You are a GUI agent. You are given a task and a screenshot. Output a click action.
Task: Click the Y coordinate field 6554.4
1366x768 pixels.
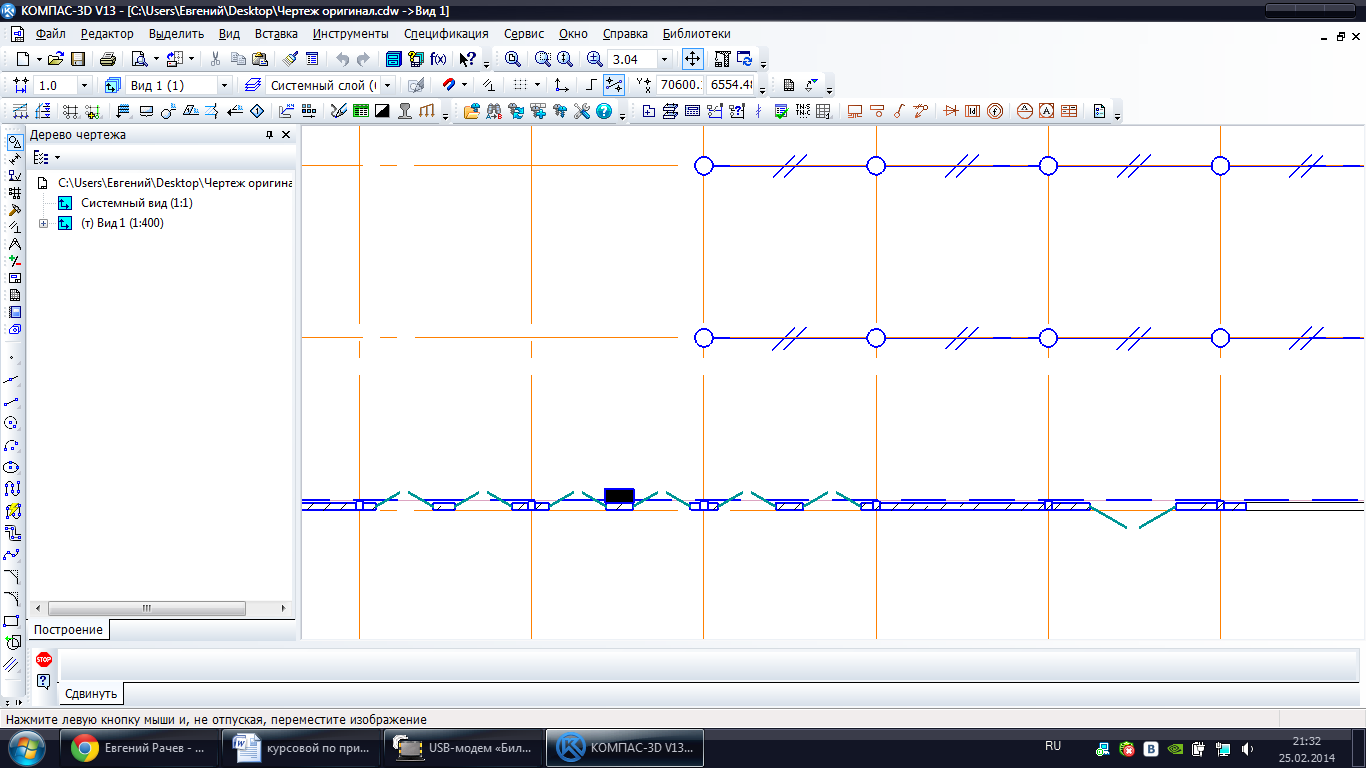[x=730, y=85]
